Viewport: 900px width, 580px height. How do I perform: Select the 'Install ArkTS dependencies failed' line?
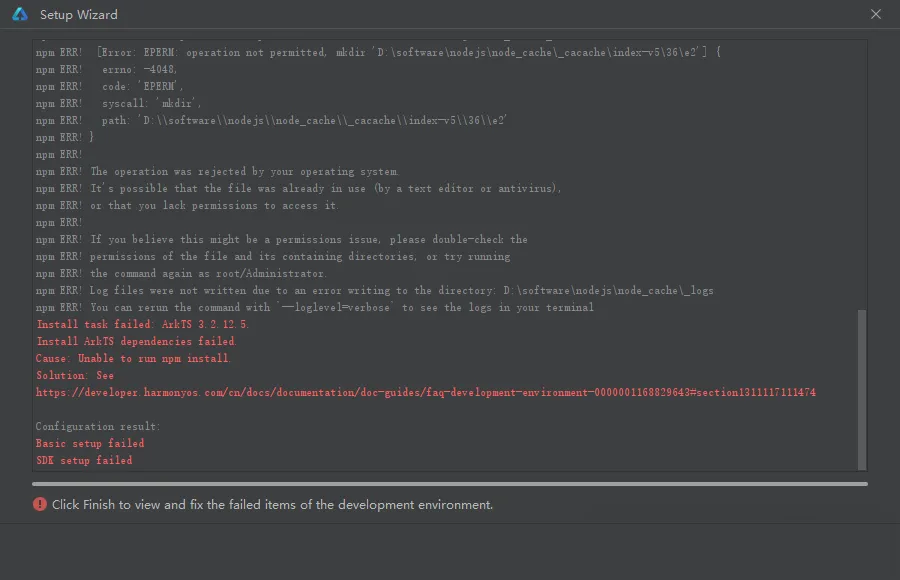(x=137, y=341)
